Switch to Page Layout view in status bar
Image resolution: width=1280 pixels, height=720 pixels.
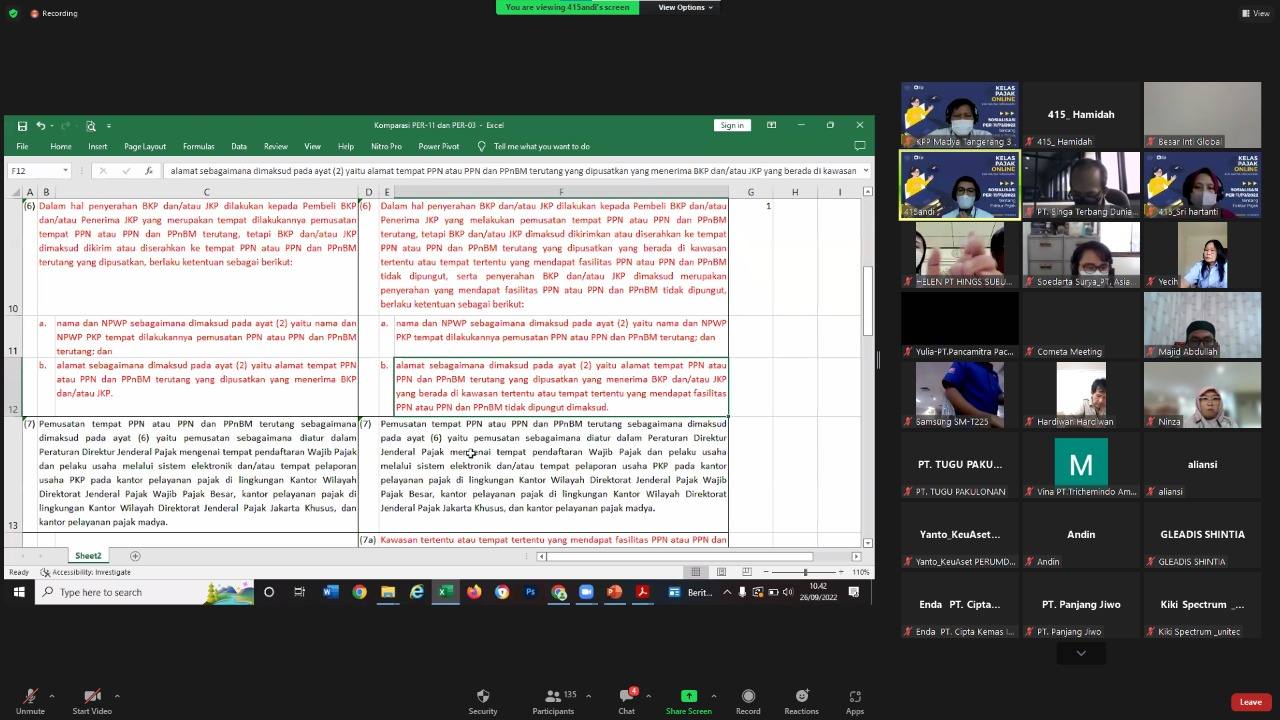(721, 572)
